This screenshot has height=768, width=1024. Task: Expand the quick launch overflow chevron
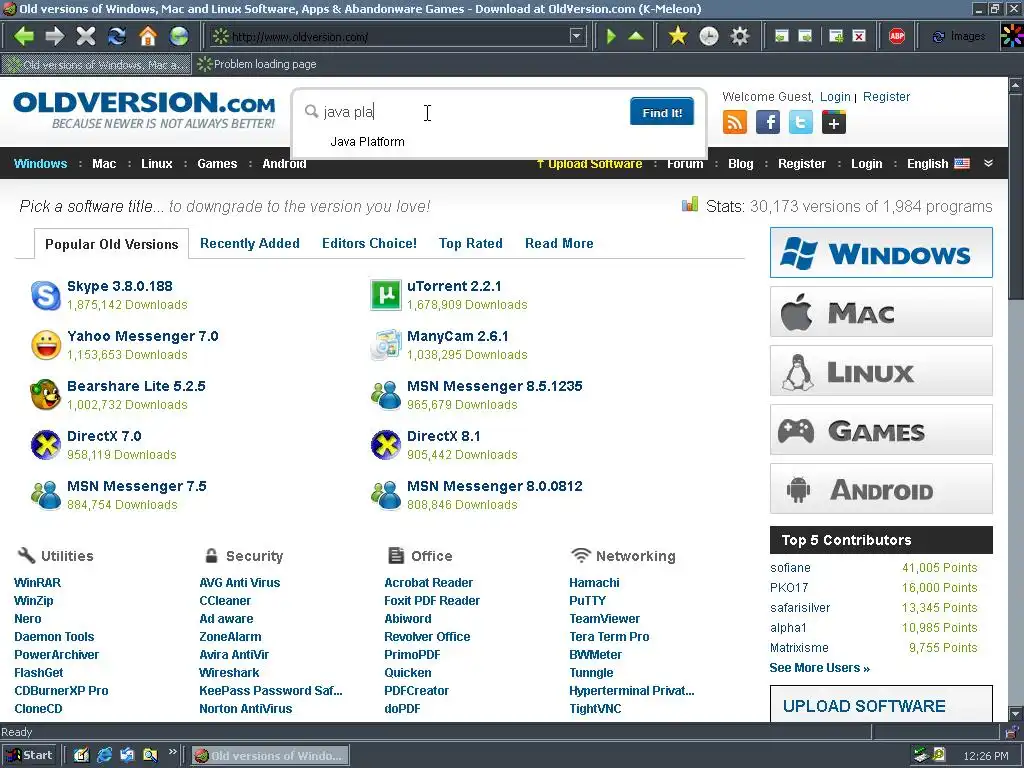coord(172,752)
